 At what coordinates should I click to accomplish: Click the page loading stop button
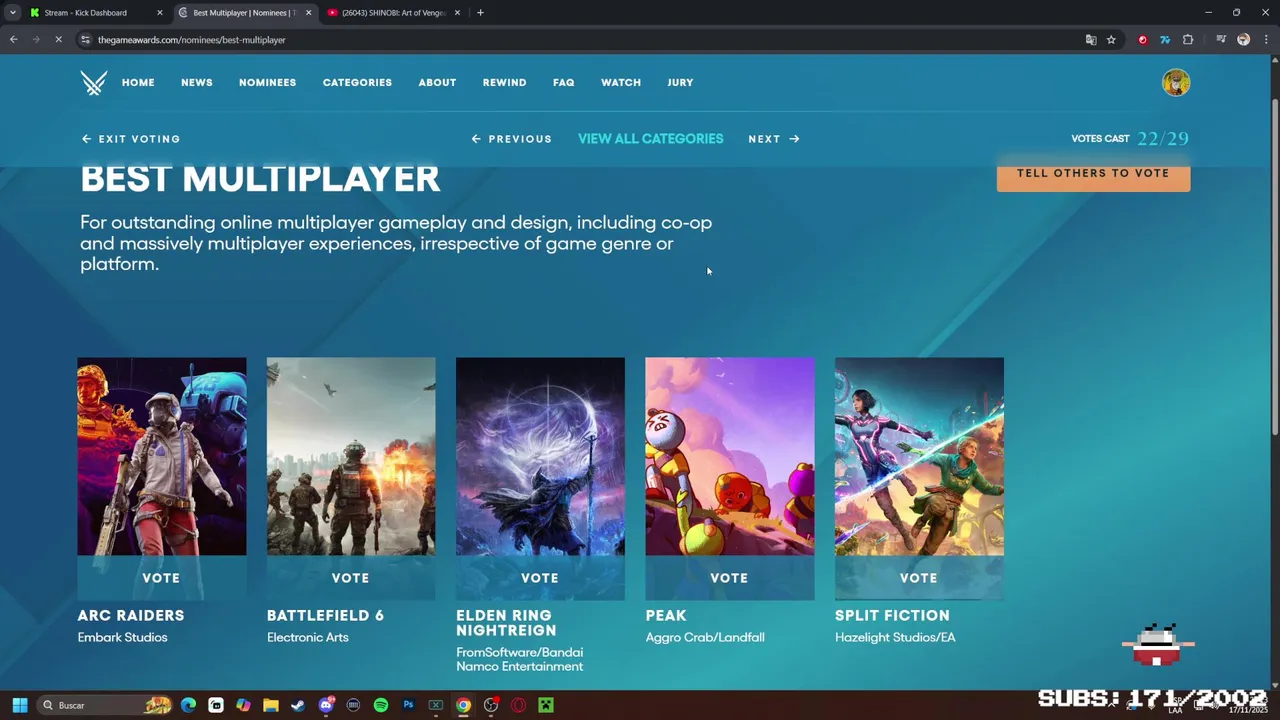coord(58,40)
